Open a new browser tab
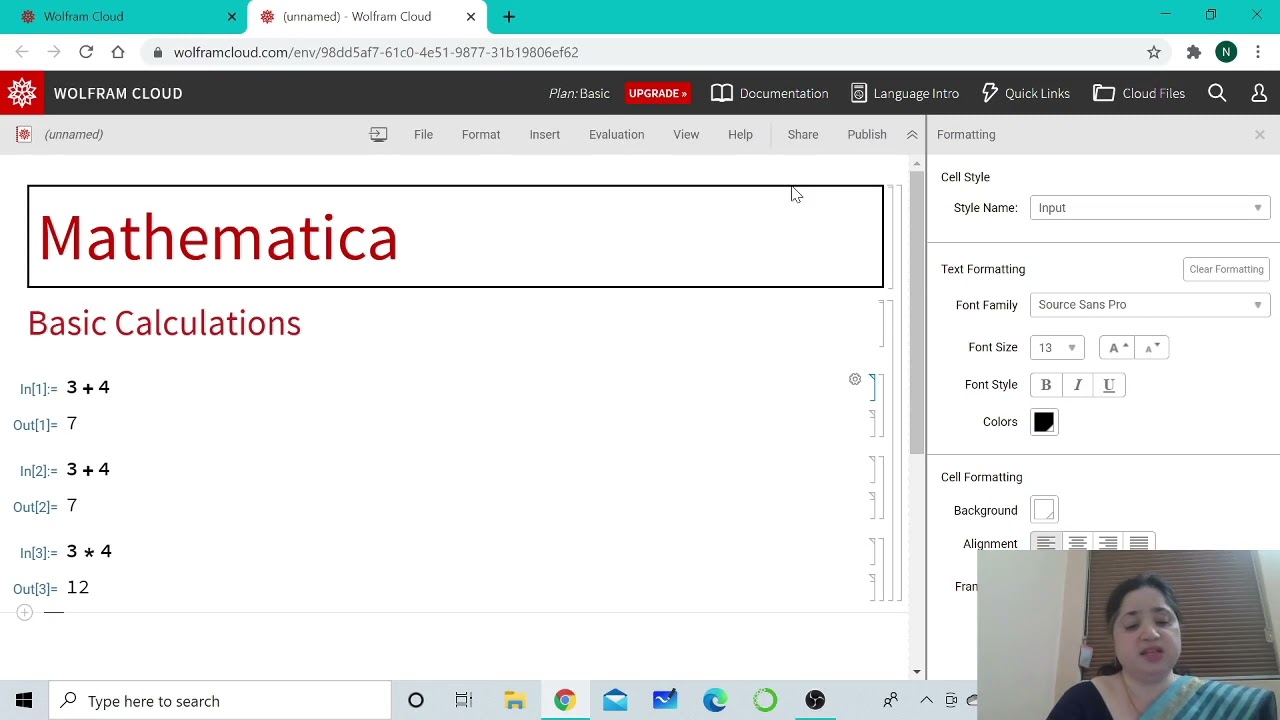 click(509, 16)
